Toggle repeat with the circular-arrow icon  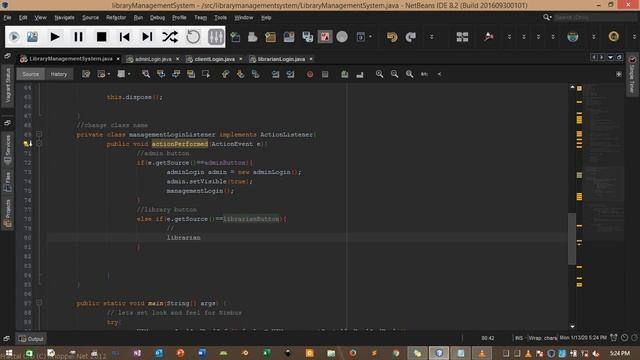(193, 37)
